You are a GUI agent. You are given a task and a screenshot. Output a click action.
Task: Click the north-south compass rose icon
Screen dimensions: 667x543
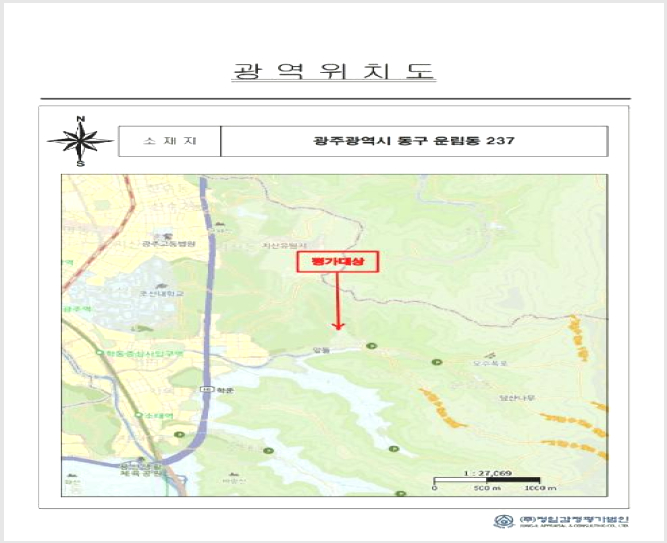click(x=80, y=141)
